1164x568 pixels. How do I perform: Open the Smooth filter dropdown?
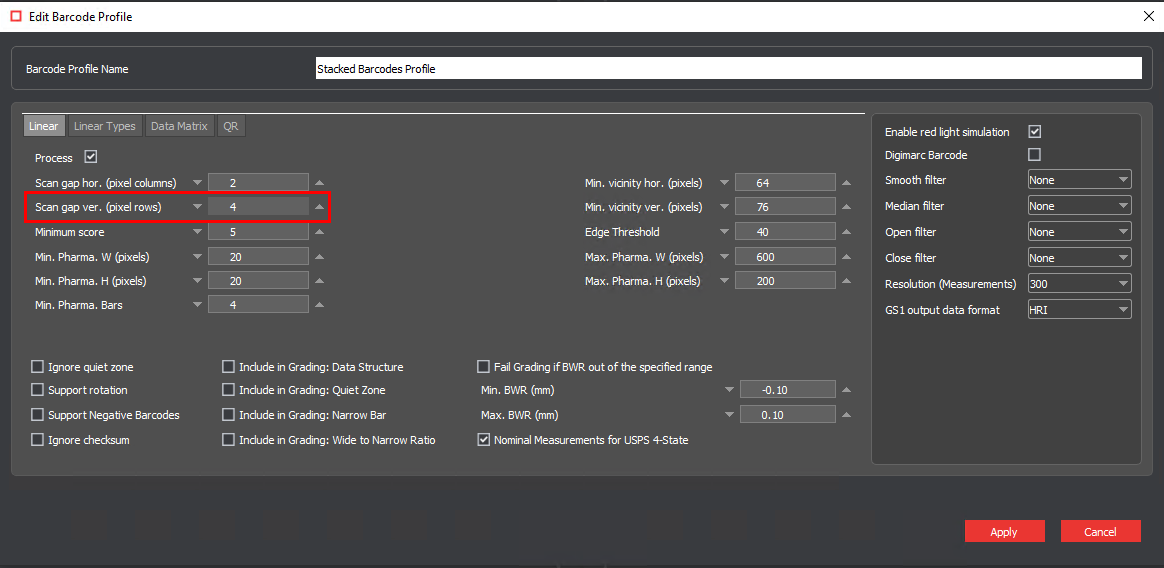(1079, 180)
